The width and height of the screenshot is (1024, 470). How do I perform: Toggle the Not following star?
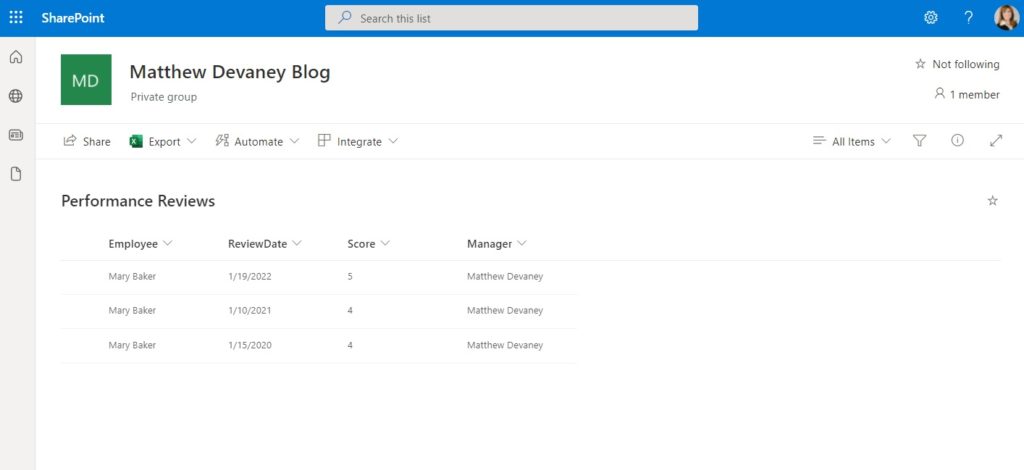(920, 64)
